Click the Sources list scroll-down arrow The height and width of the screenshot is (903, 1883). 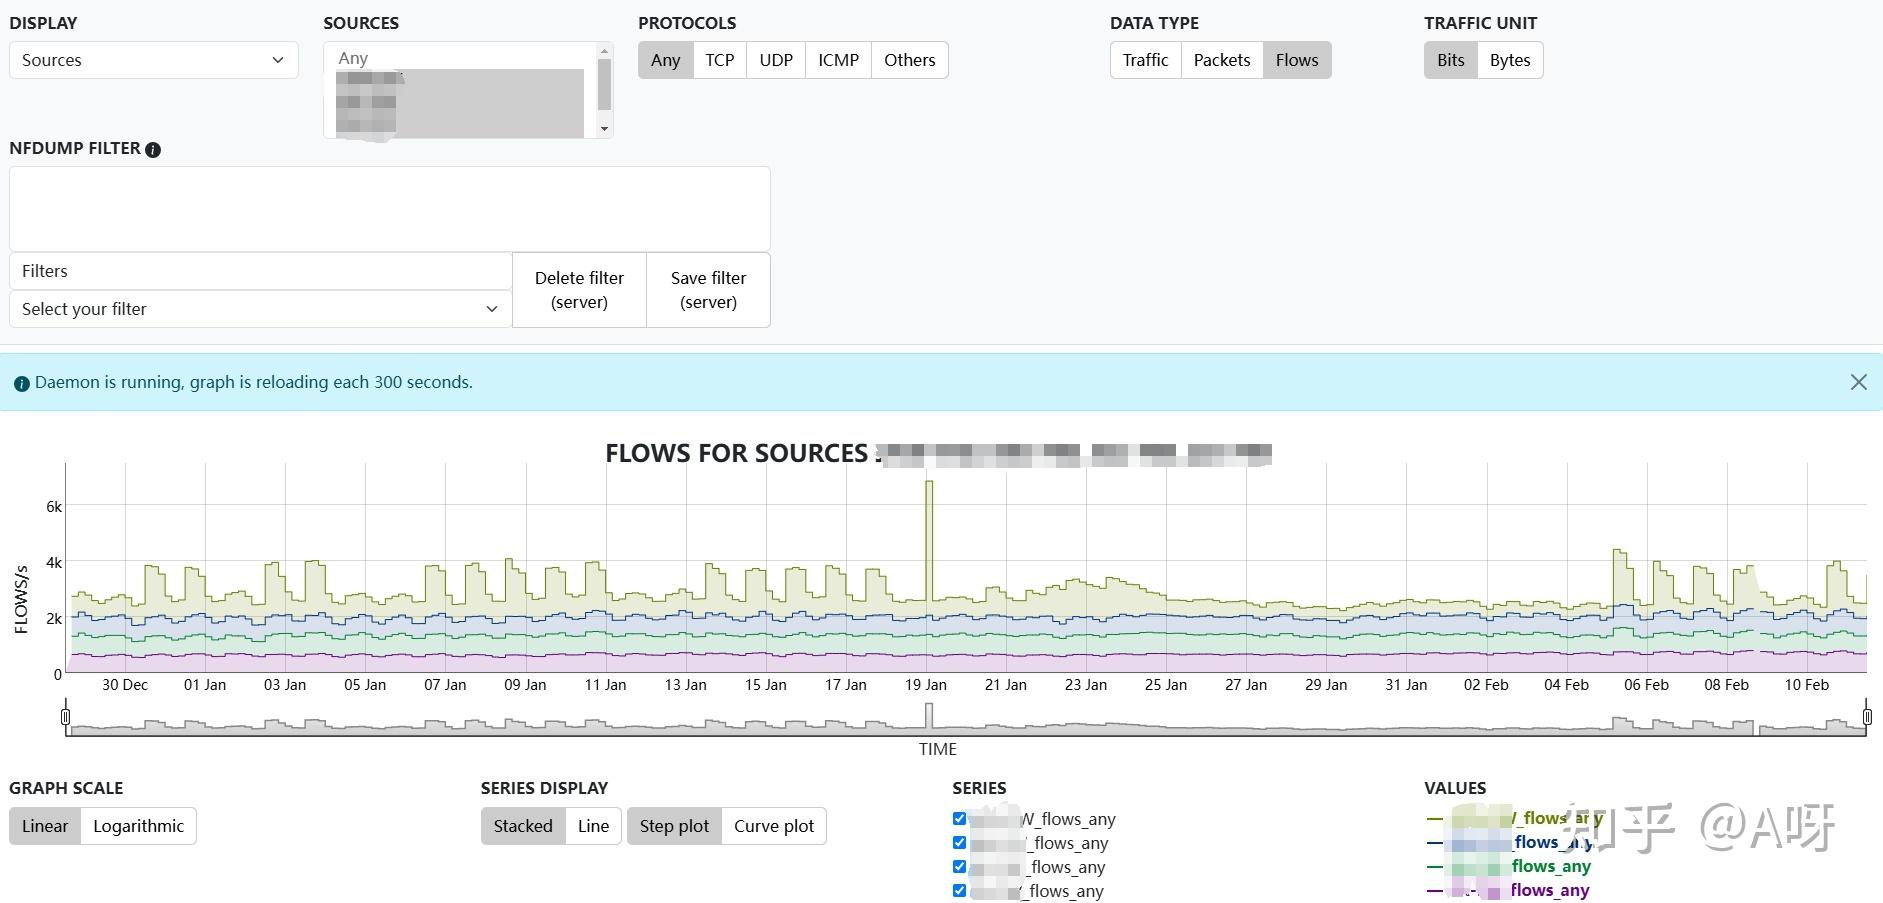pos(604,129)
